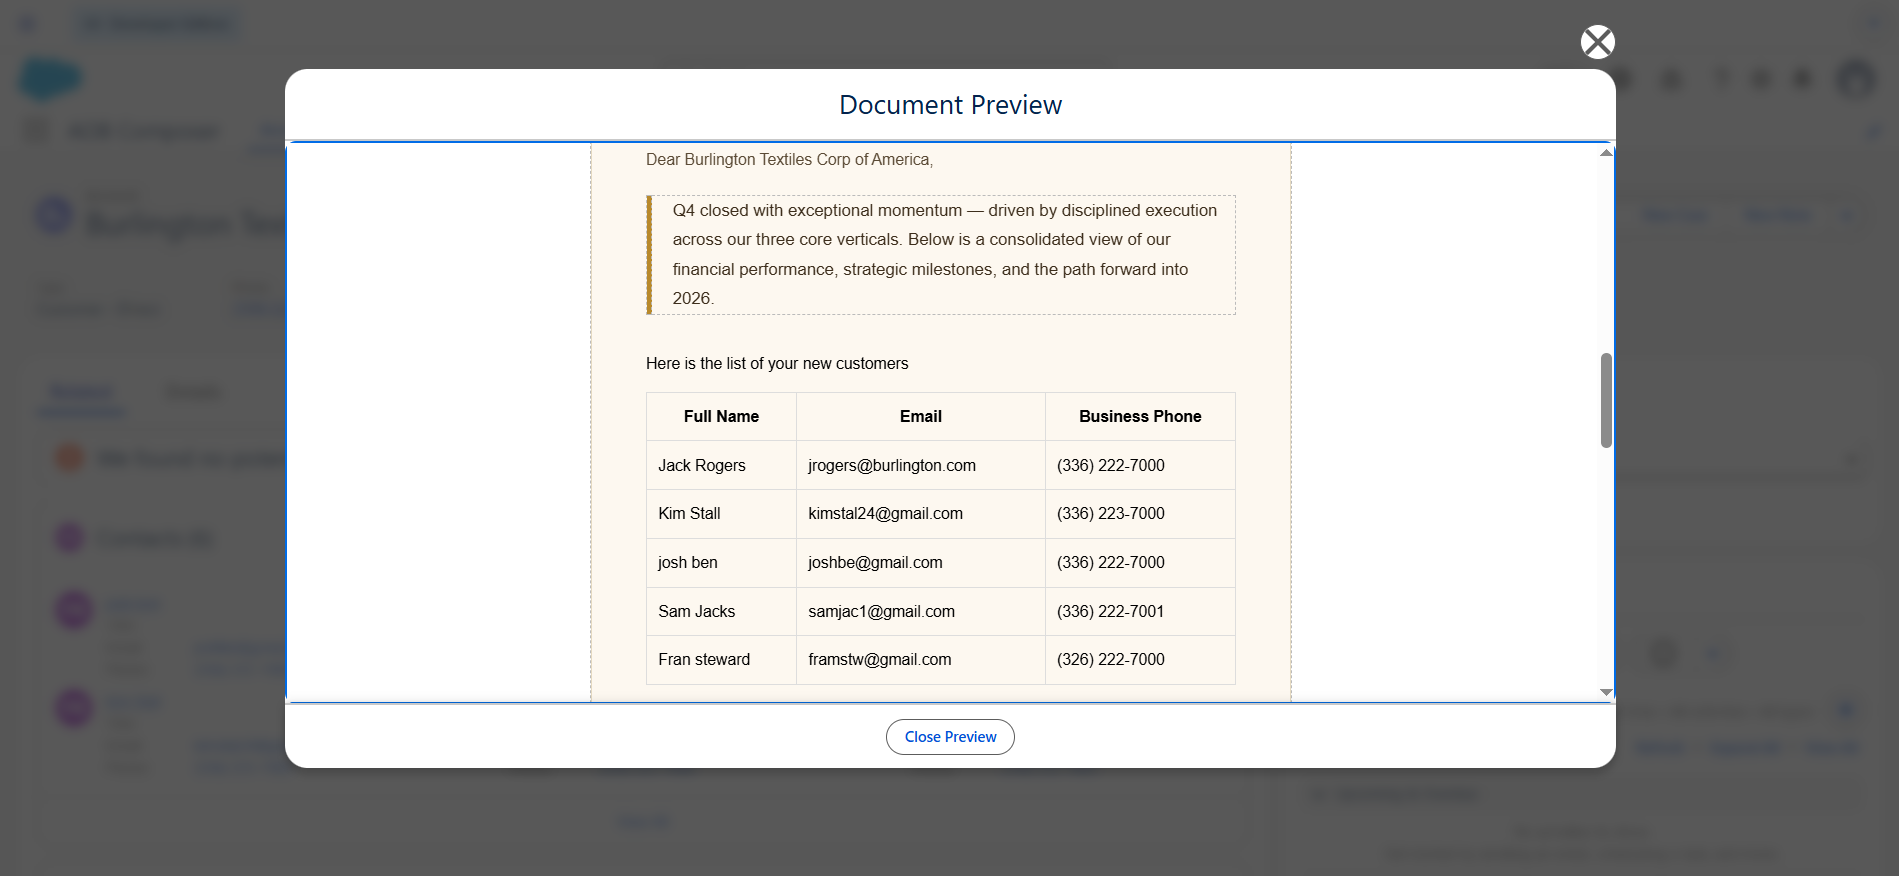The height and width of the screenshot is (876, 1899).
Task: Click the email framstw@gmail.com
Action: [880, 660]
